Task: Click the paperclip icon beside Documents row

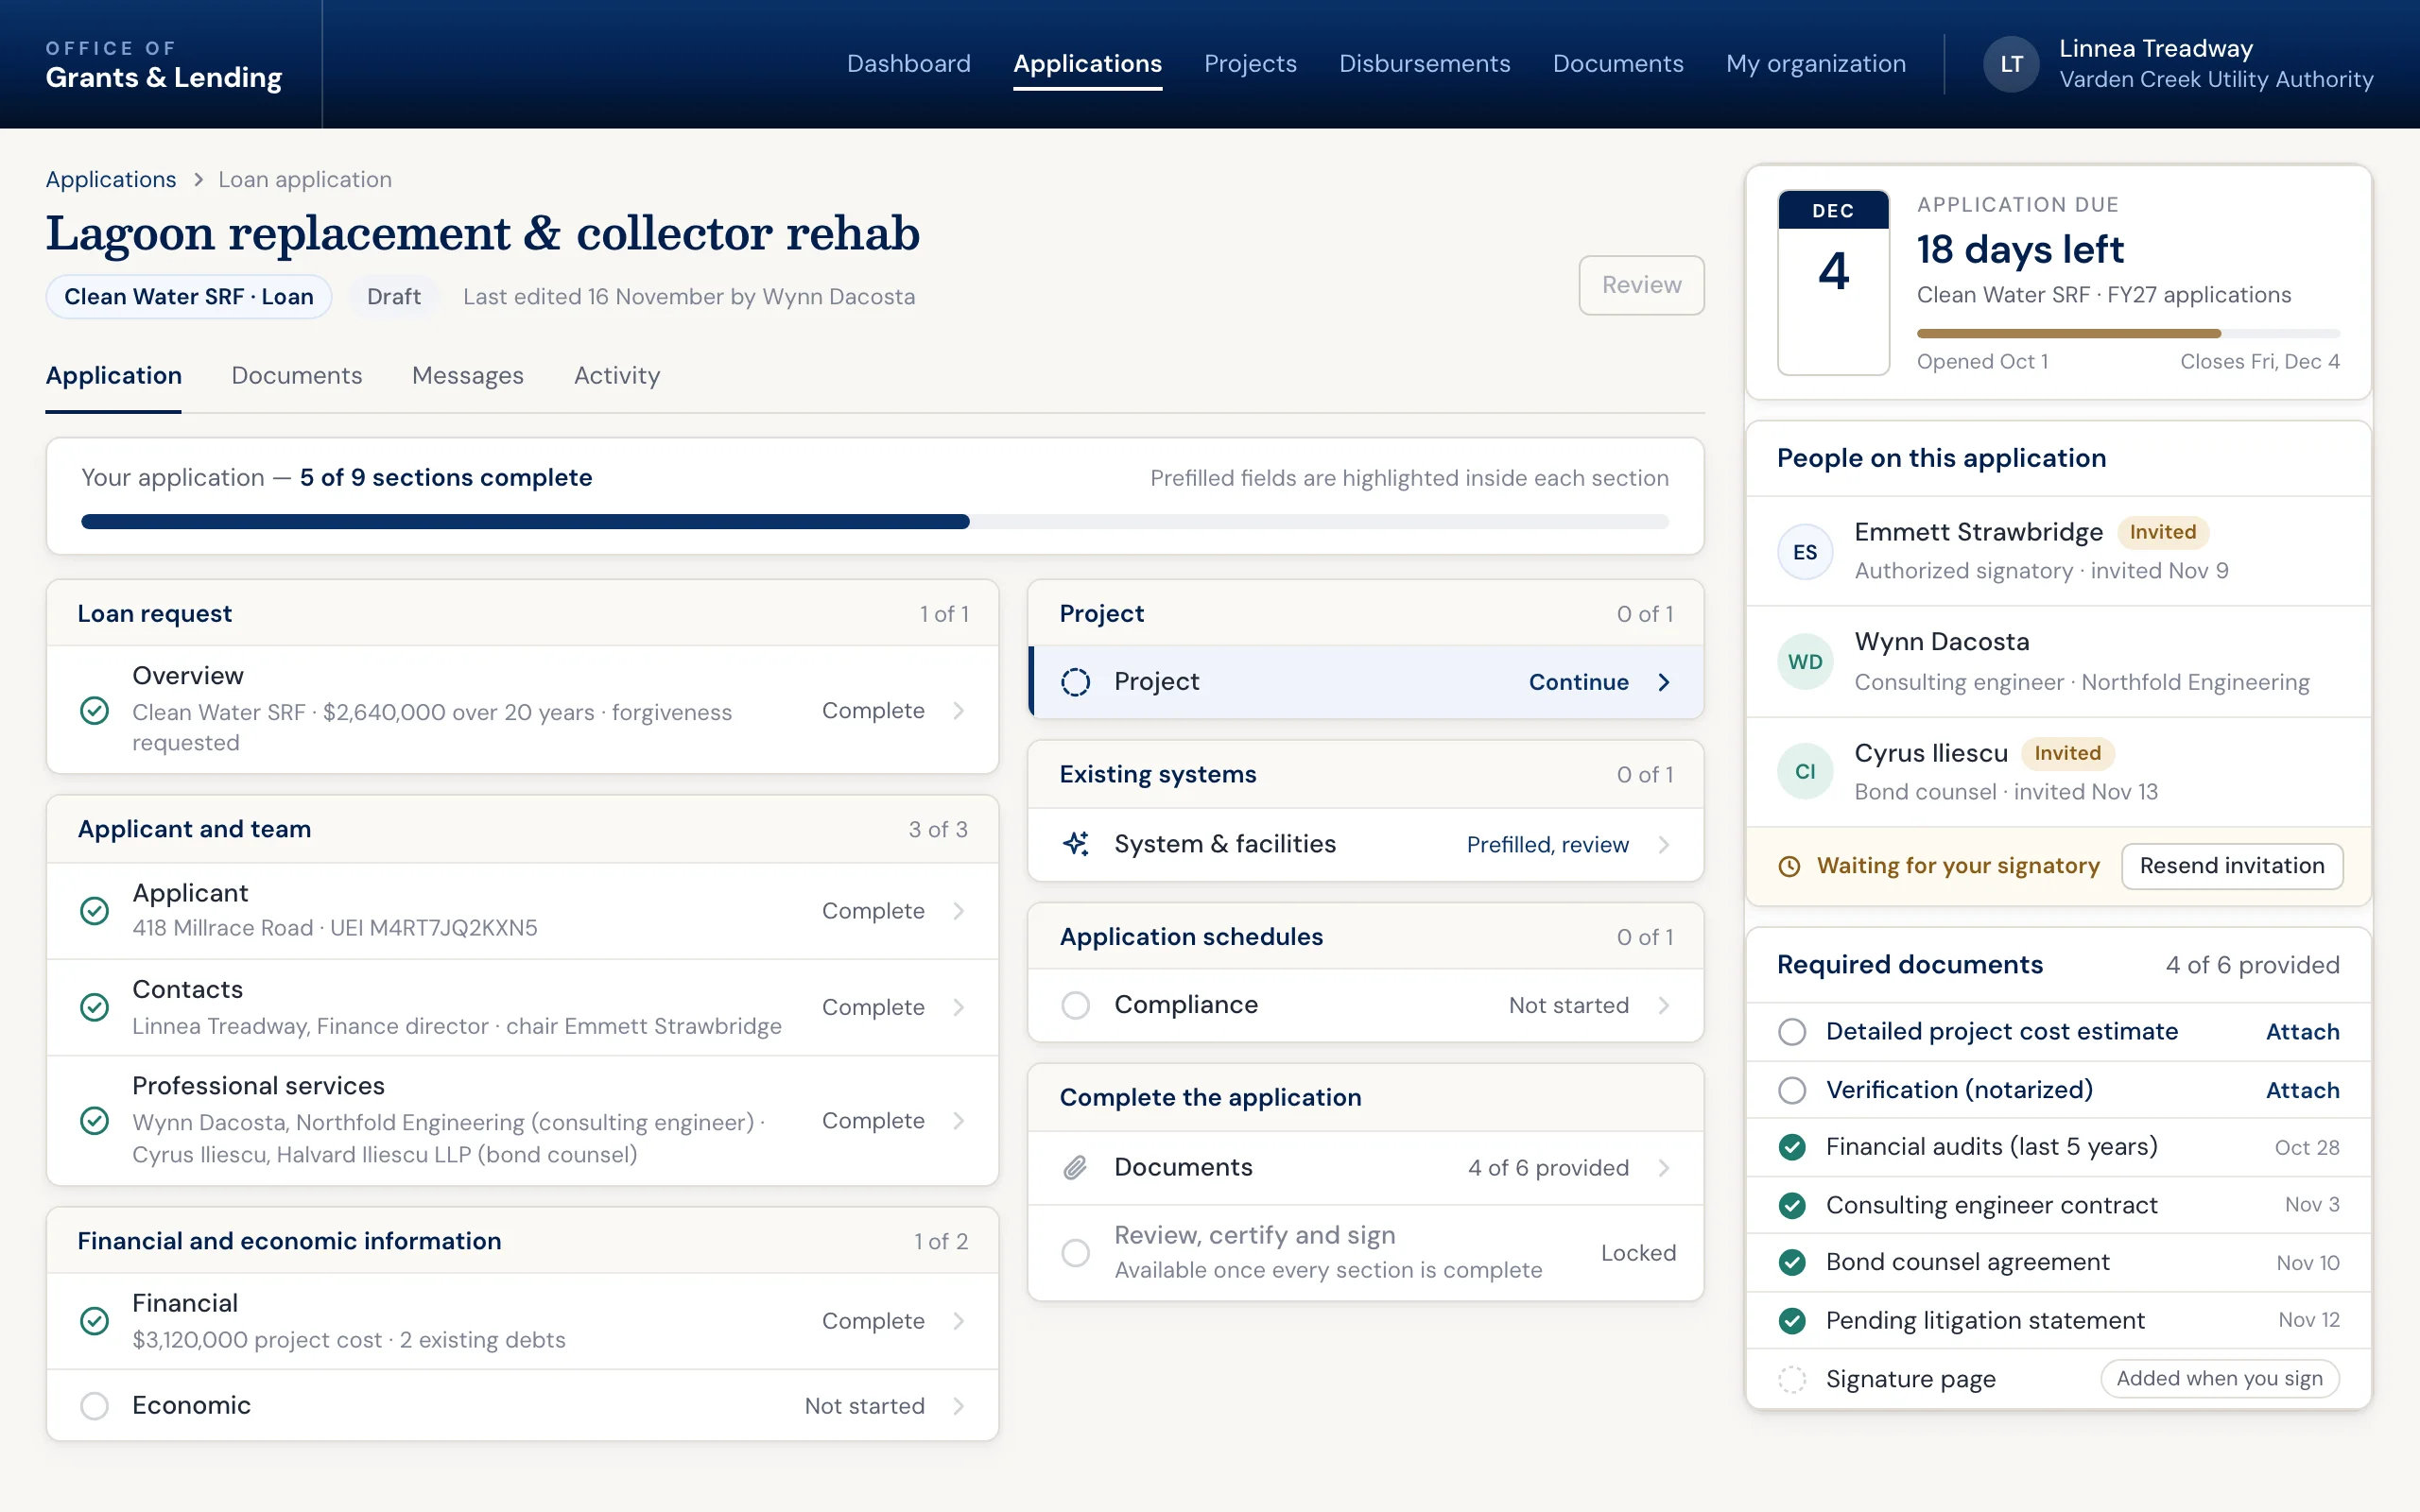Action: point(1075,1167)
